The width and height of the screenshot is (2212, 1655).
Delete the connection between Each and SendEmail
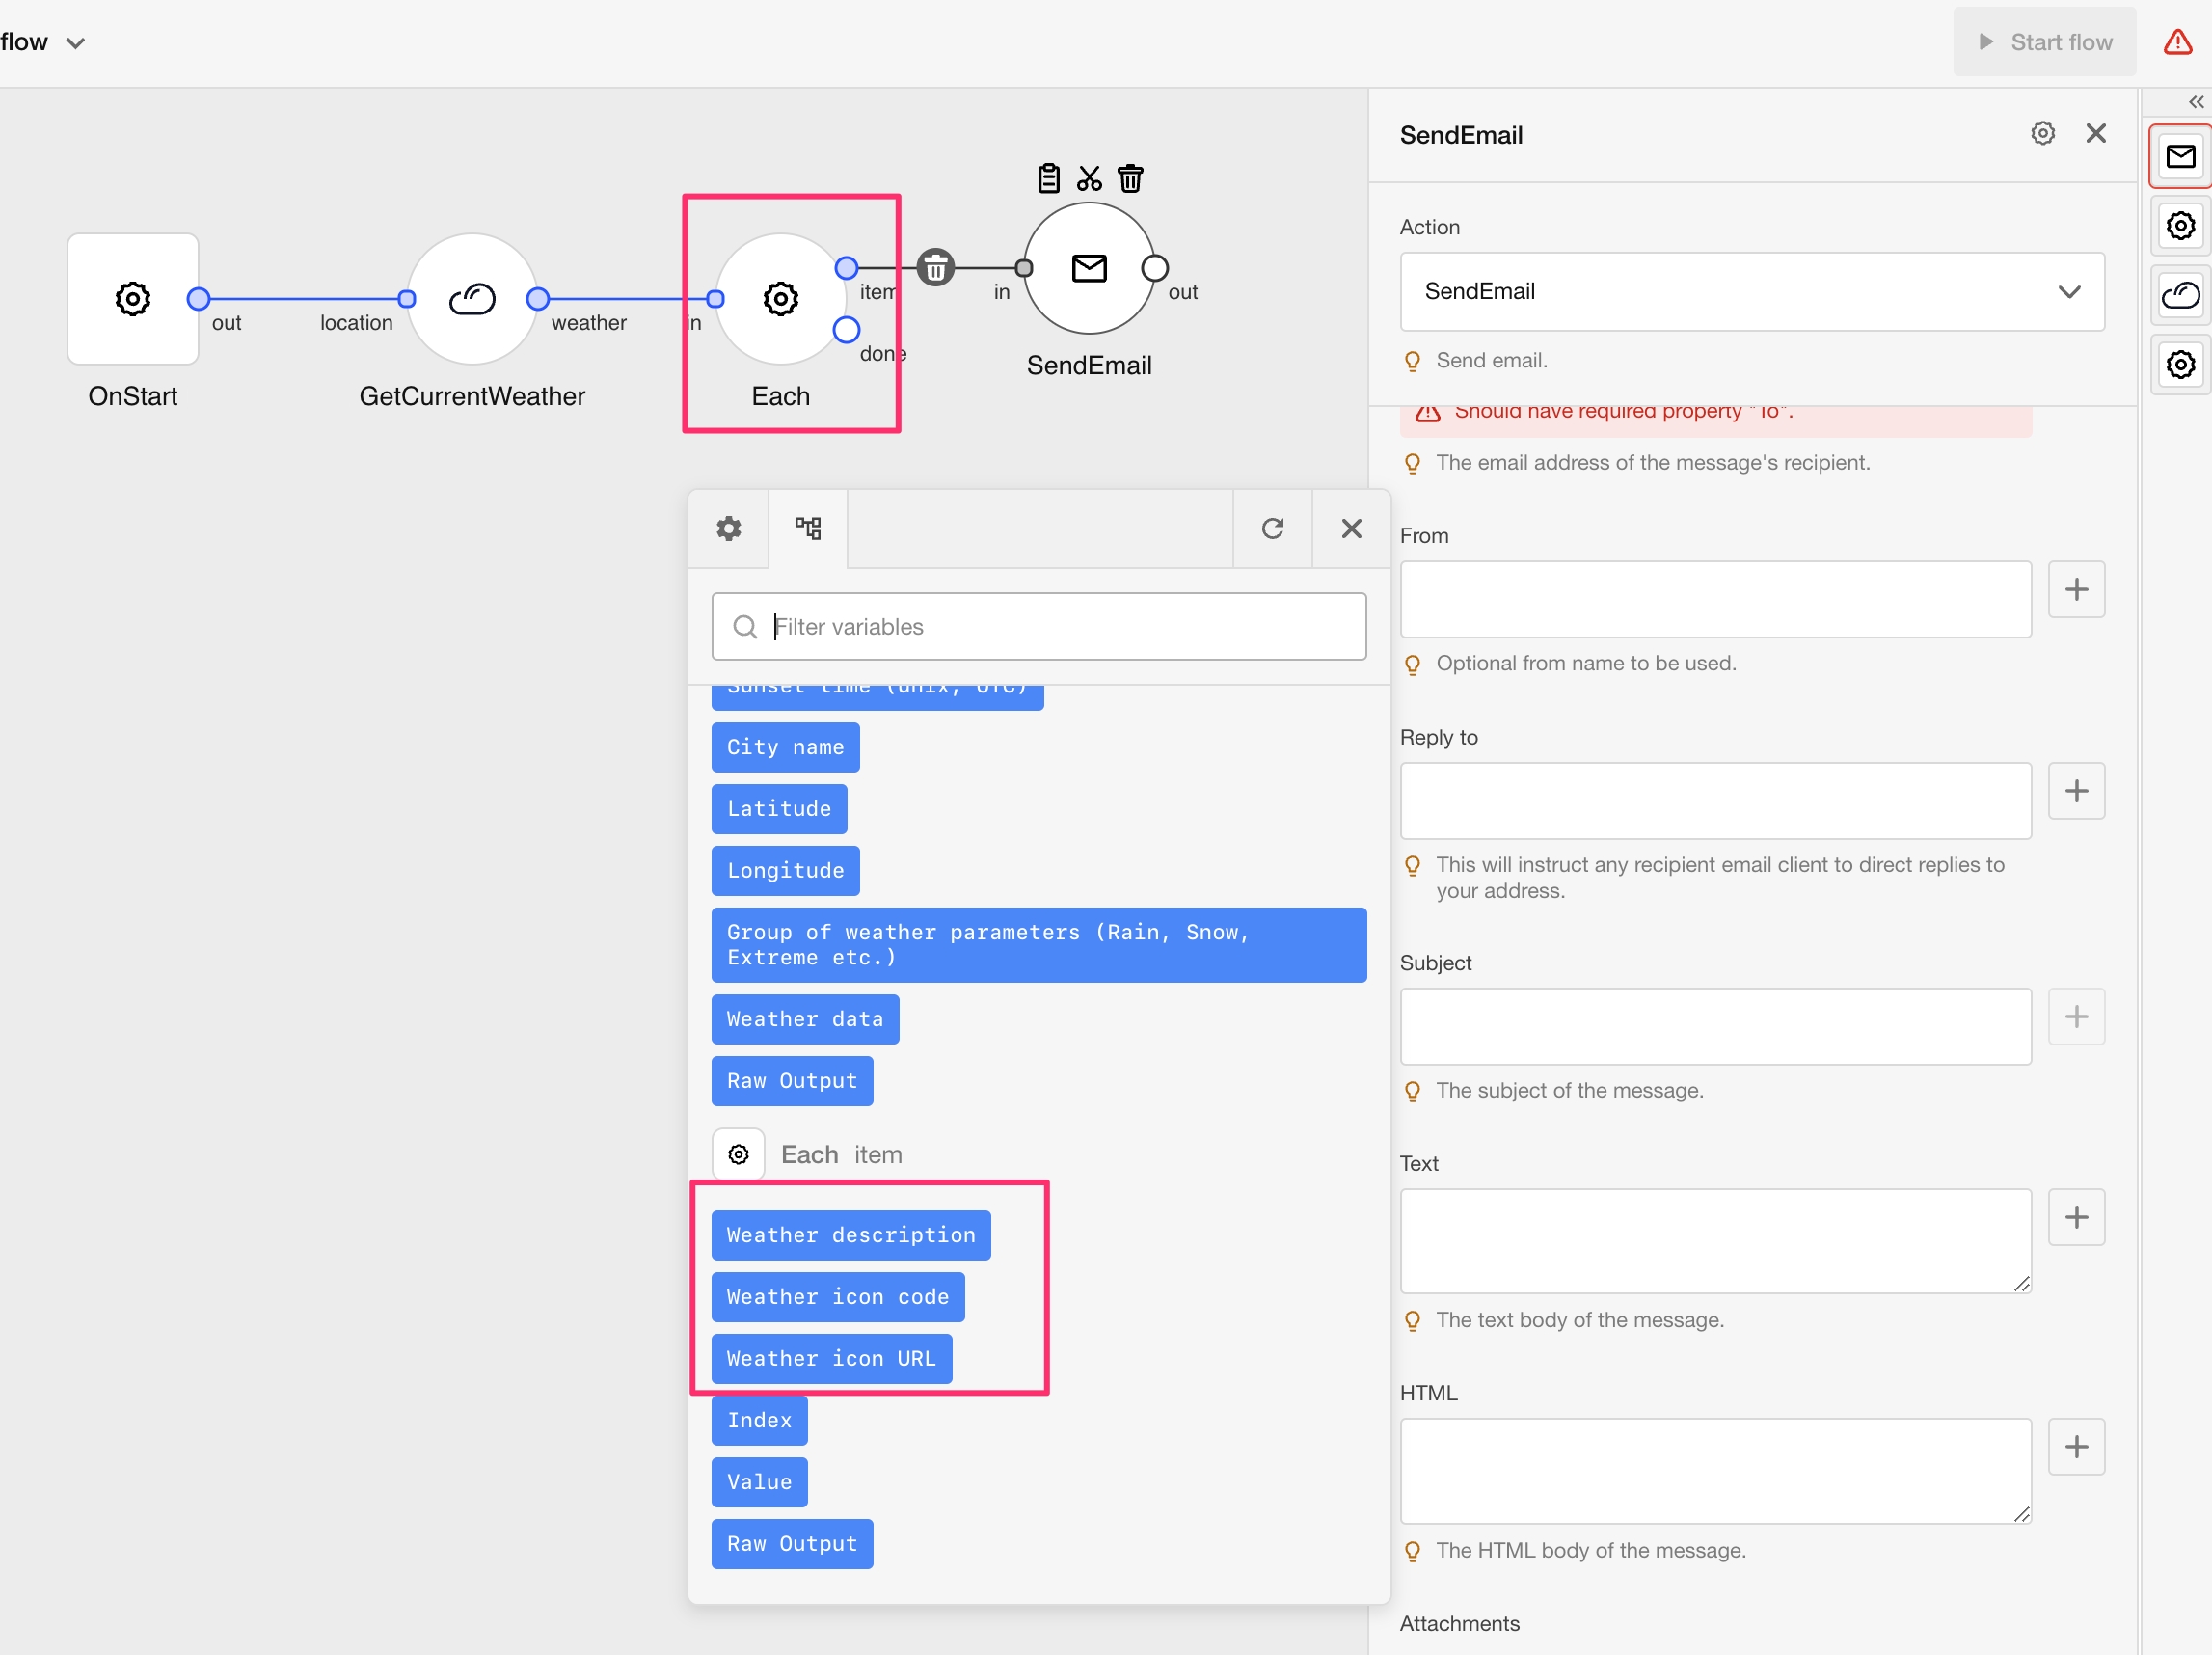[935, 267]
